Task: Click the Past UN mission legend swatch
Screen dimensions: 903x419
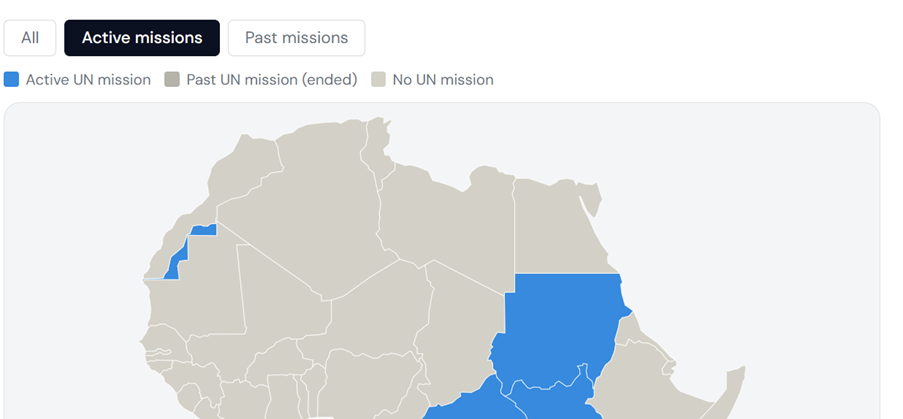Action: click(x=172, y=79)
